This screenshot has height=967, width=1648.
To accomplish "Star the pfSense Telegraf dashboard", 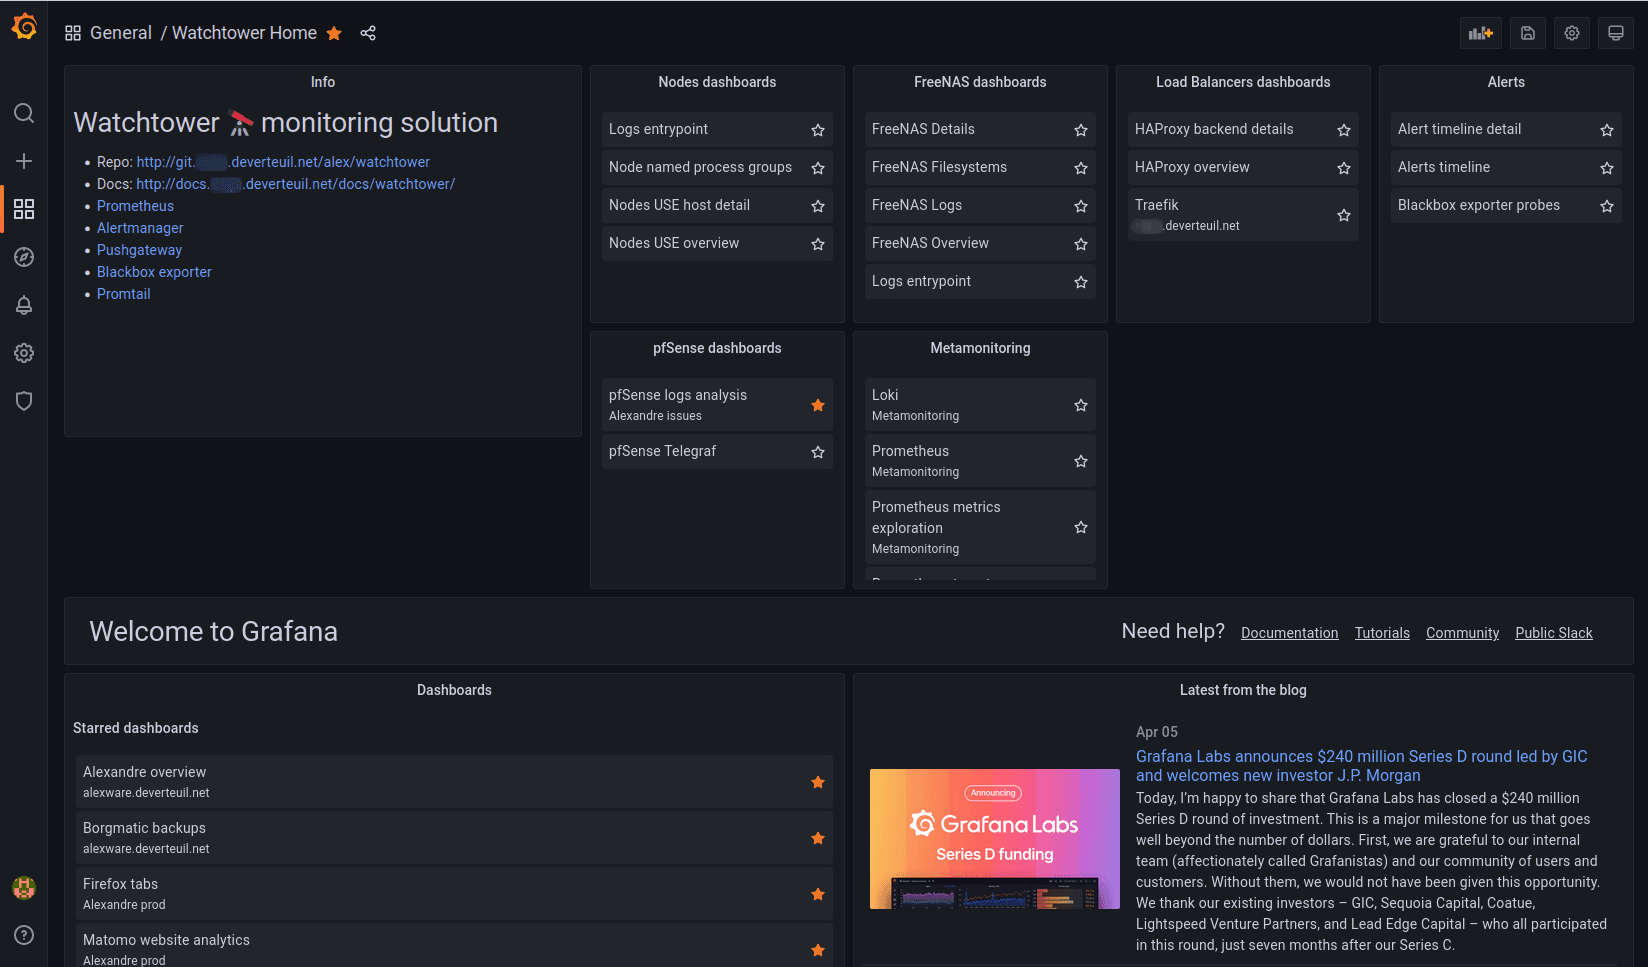I will point(817,451).
